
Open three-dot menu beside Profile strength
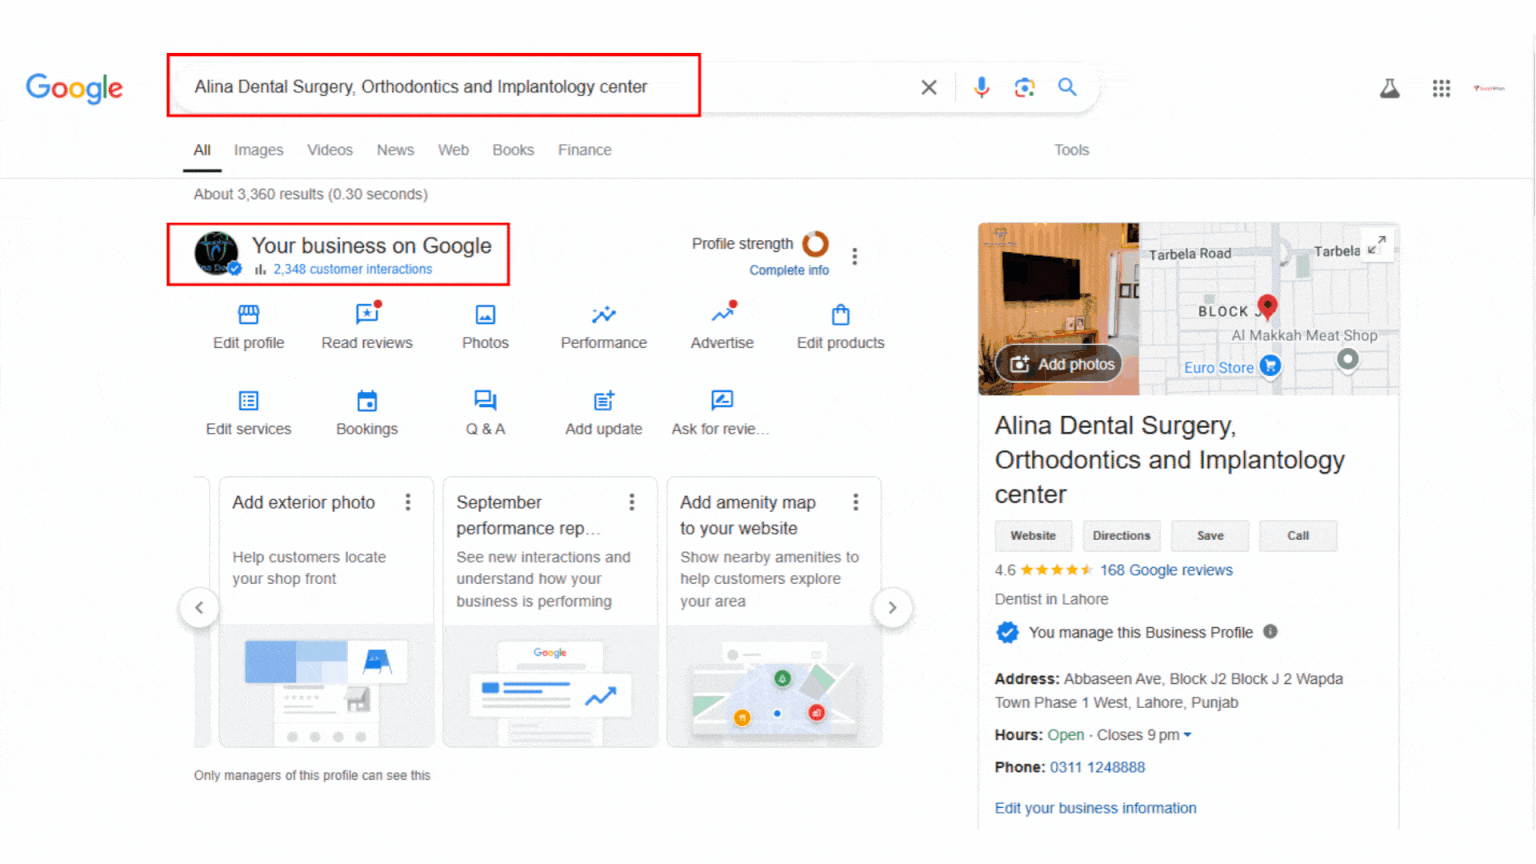click(854, 257)
